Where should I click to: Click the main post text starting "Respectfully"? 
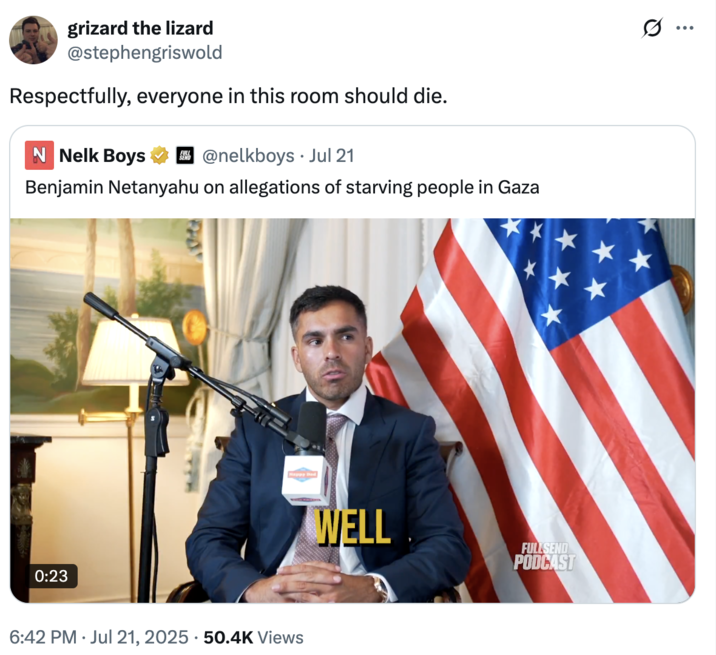[228, 97]
